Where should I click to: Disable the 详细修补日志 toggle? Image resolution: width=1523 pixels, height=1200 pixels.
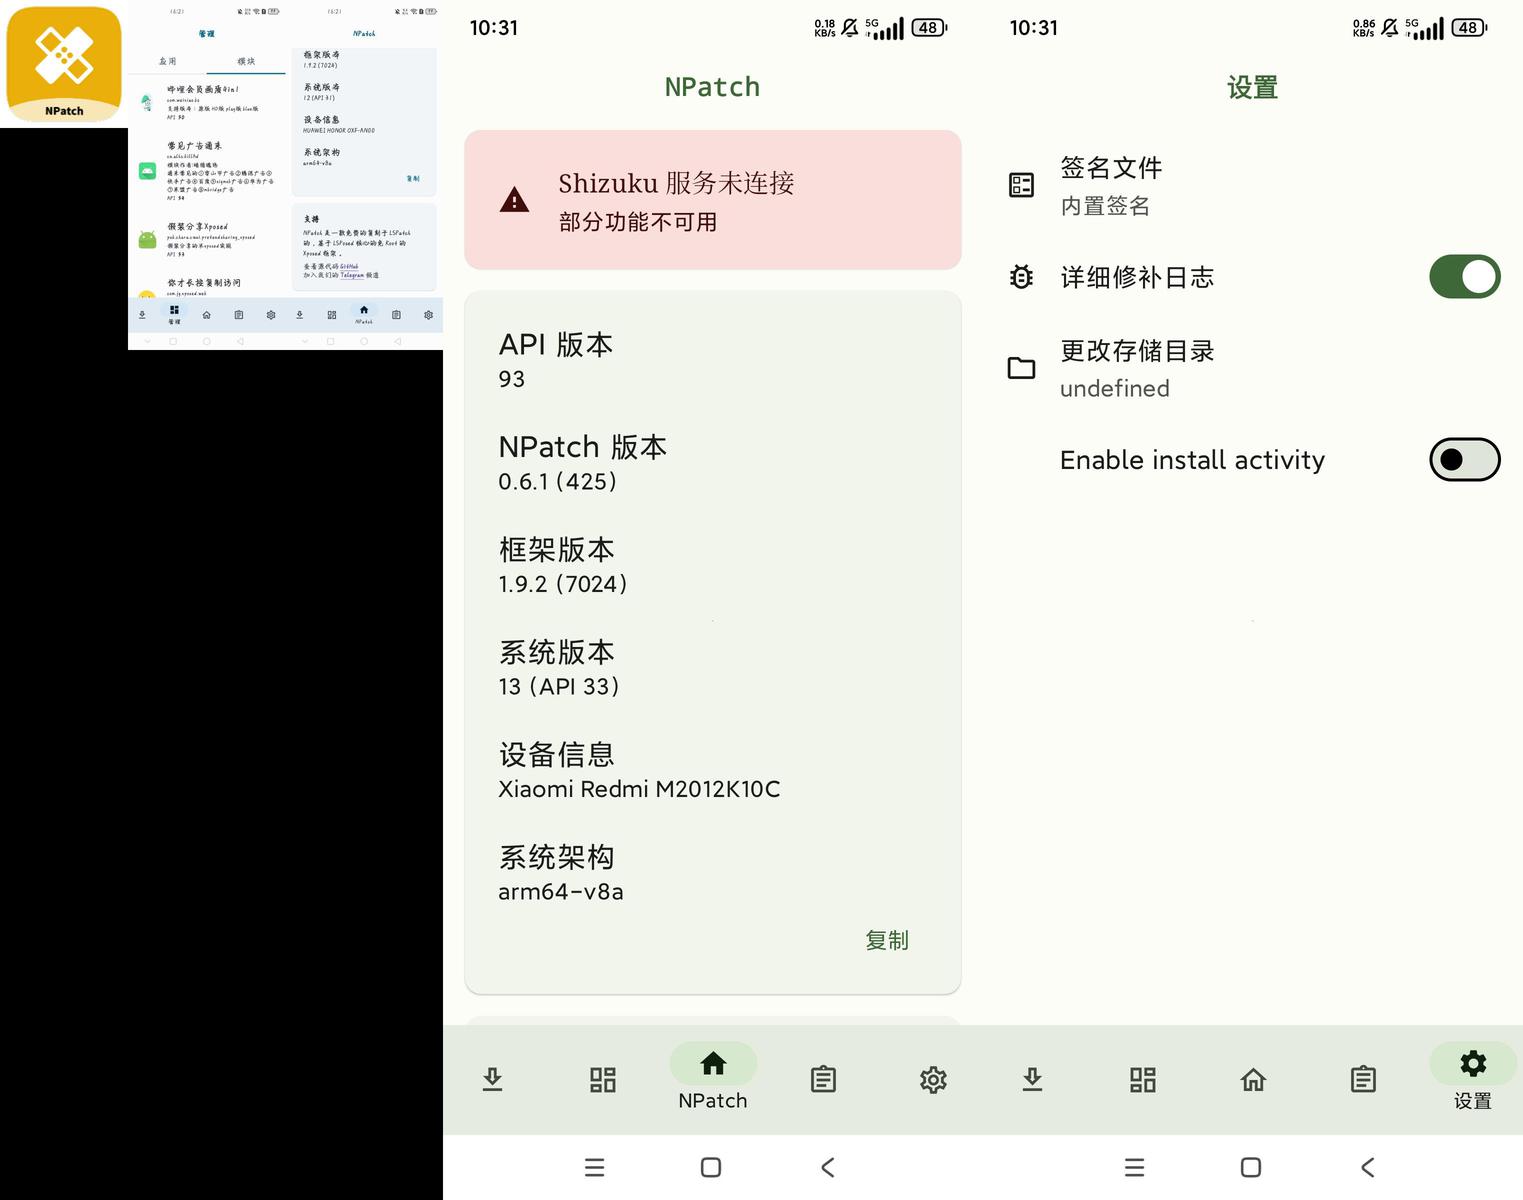[1464, 277]
